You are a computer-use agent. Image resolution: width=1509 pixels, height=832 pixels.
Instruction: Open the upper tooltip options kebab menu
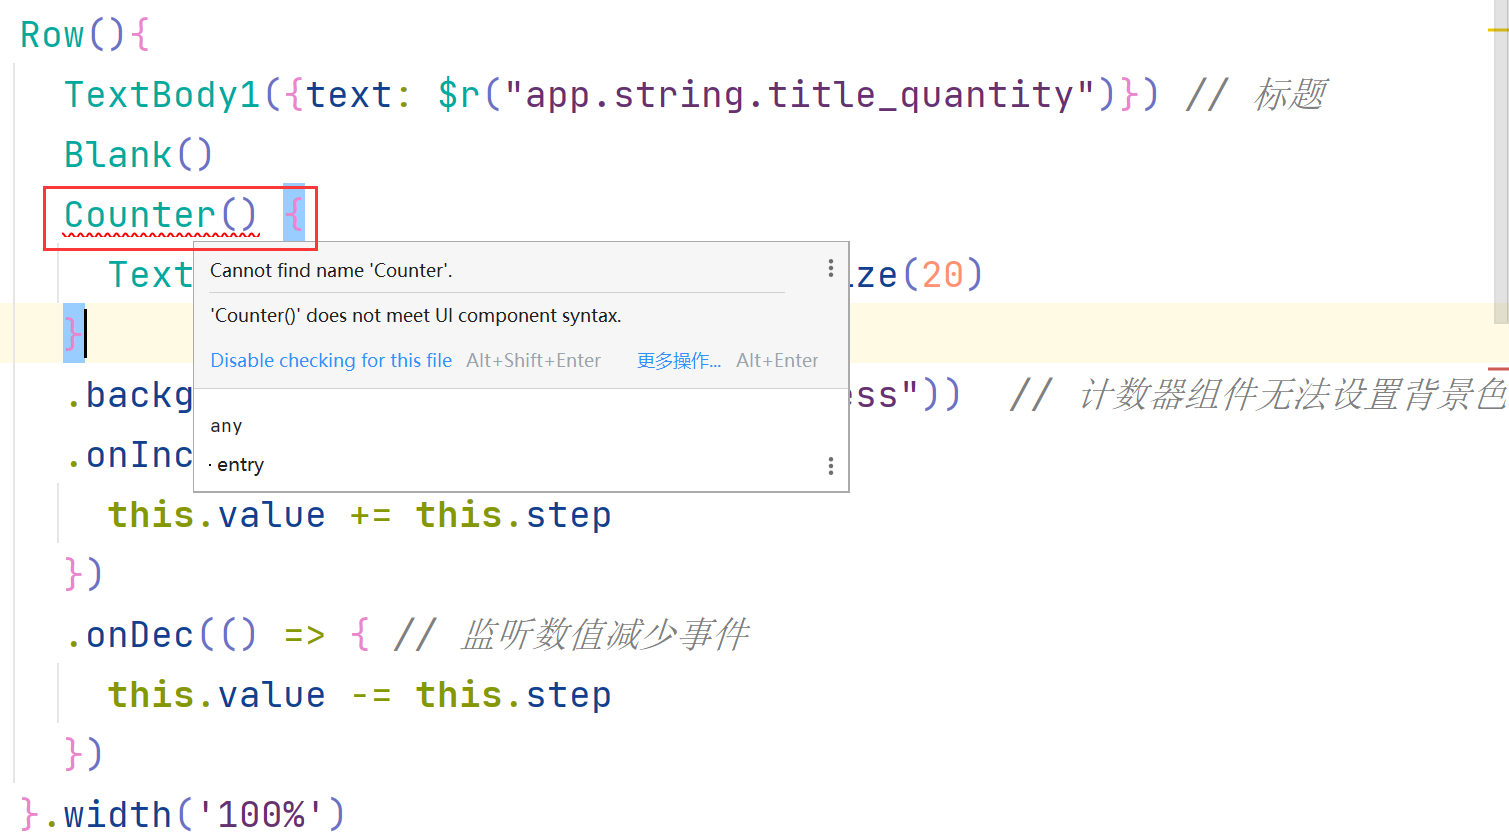830,268
